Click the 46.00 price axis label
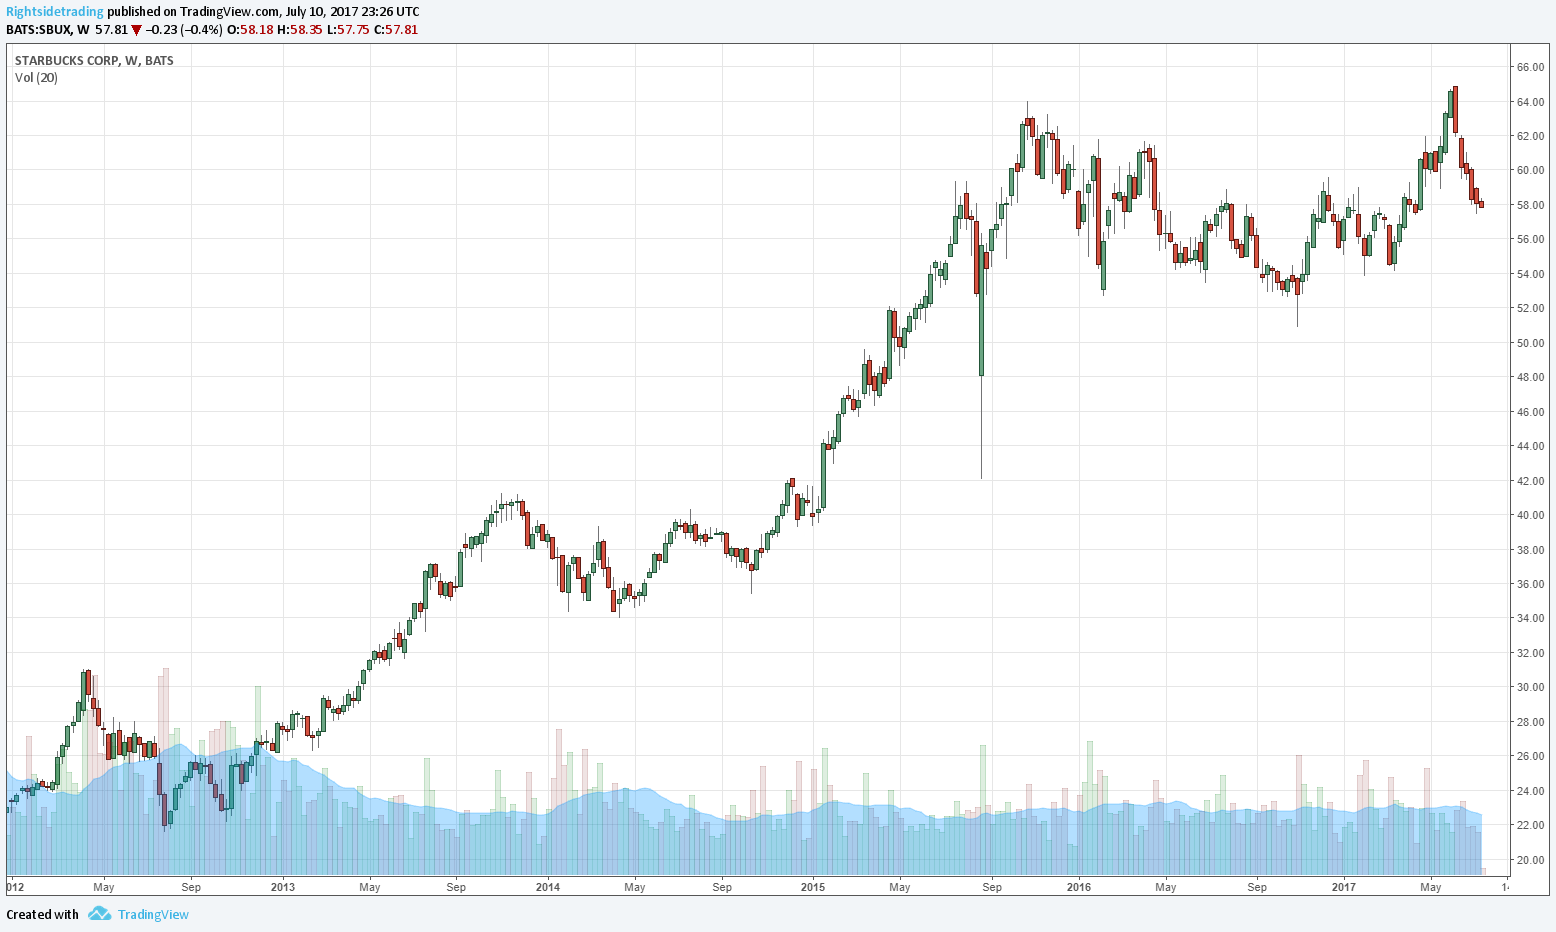 pos(1530,412)
